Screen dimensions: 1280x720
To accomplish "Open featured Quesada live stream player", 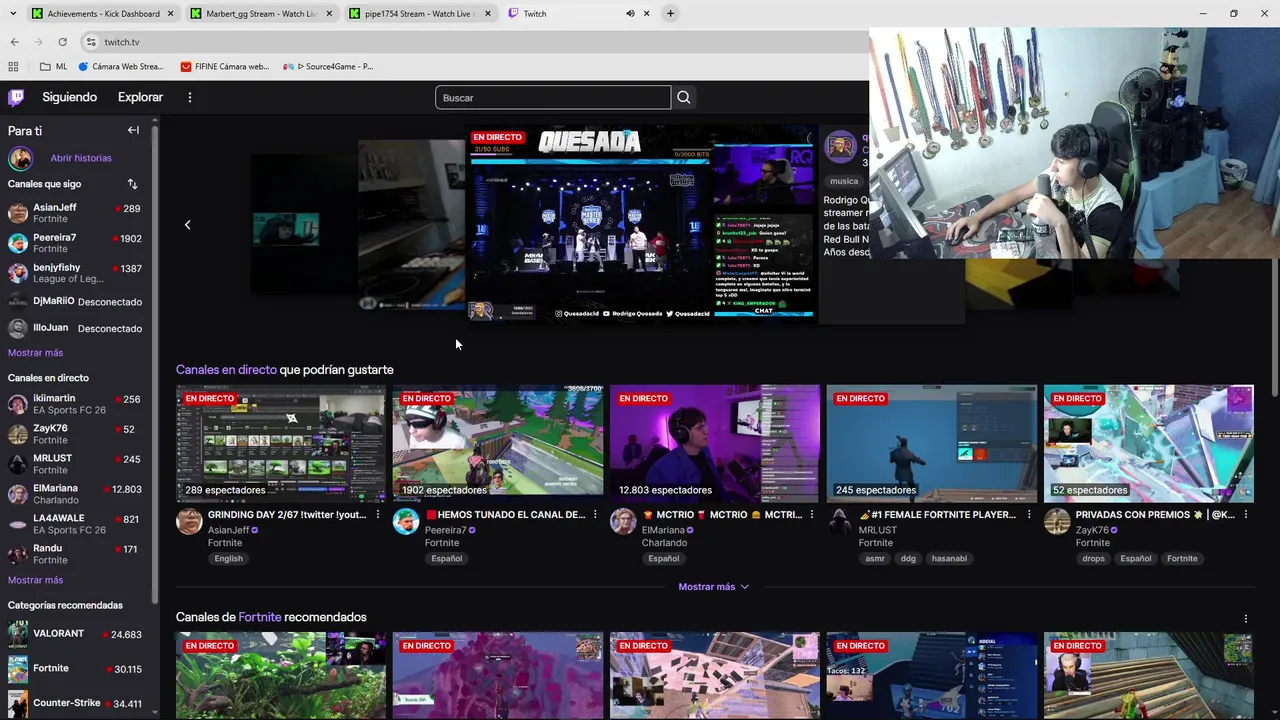I will [640, 223].
